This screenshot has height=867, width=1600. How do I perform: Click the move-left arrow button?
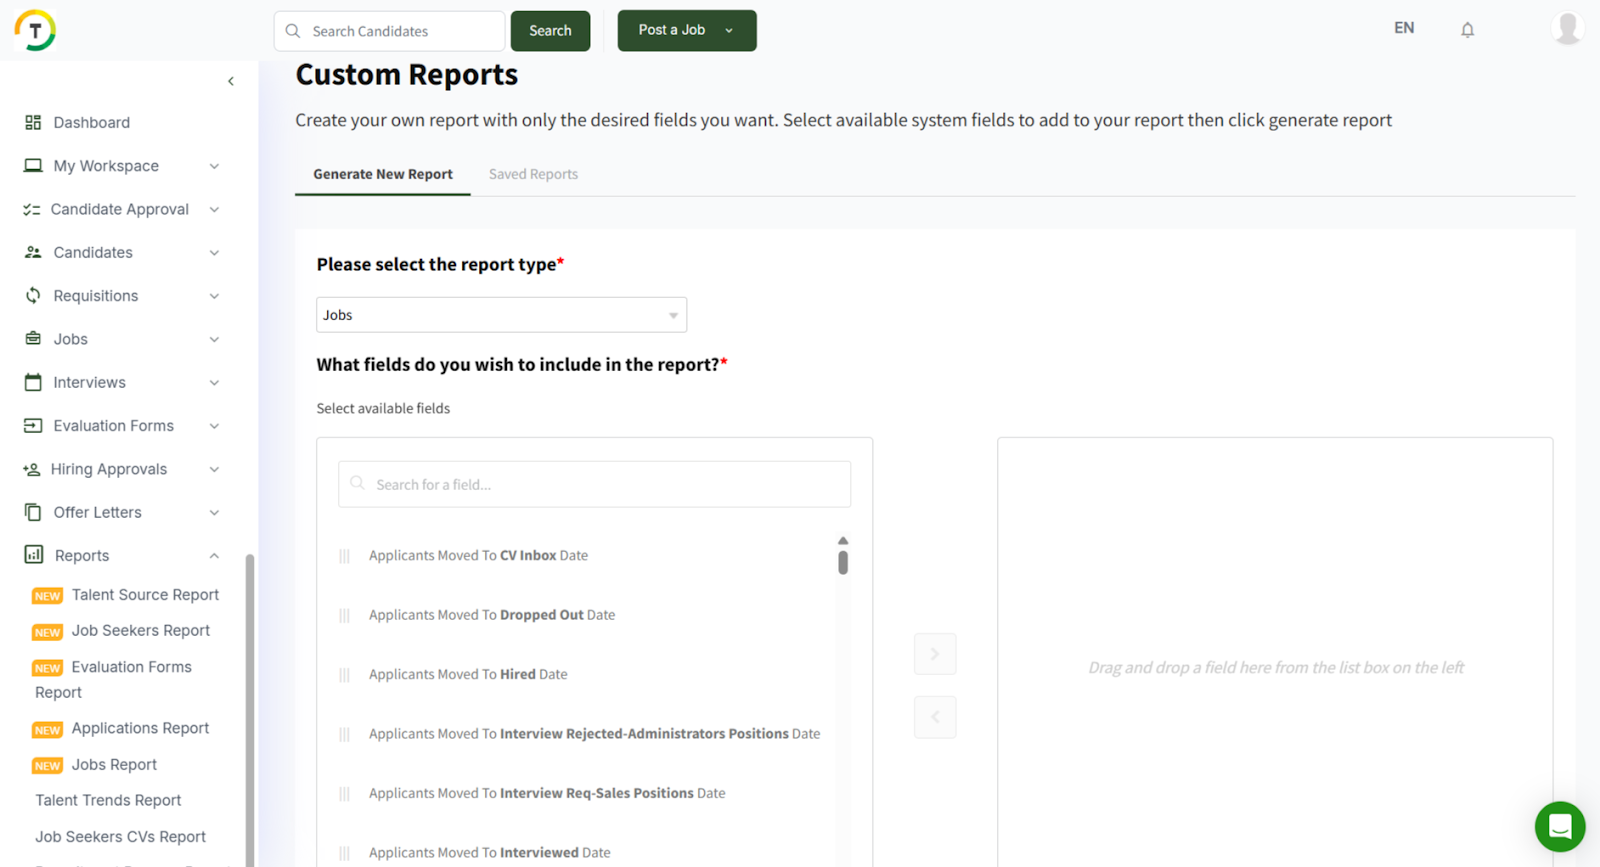pyautogui.click(x=935, y=717)
